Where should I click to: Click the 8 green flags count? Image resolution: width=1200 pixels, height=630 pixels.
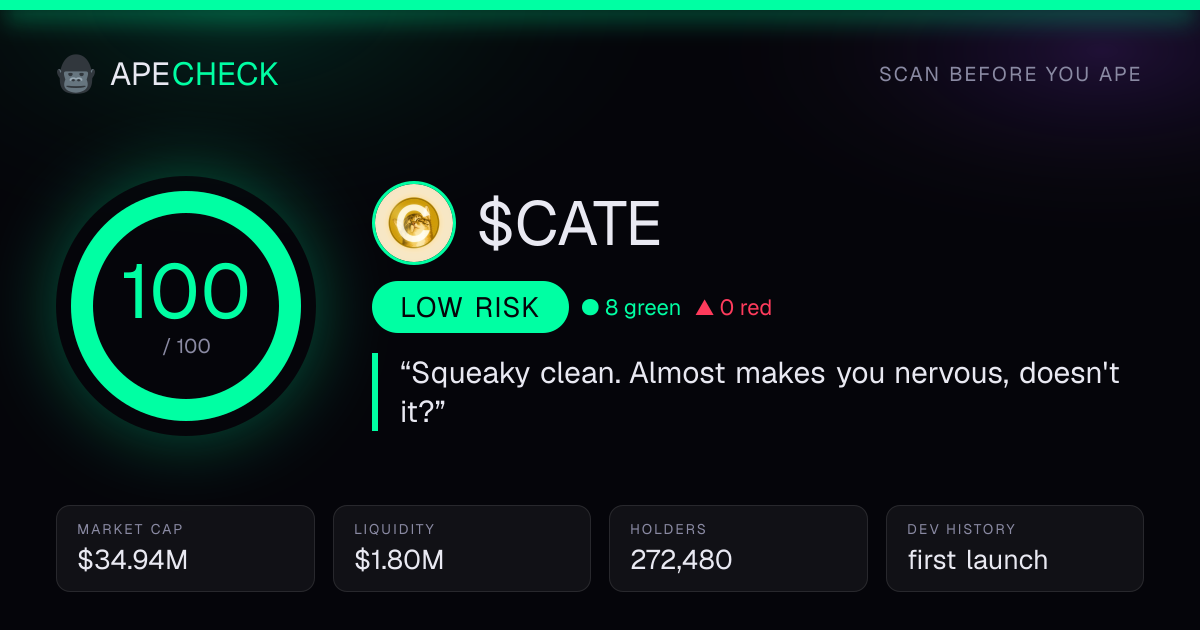tap(643, 308)
